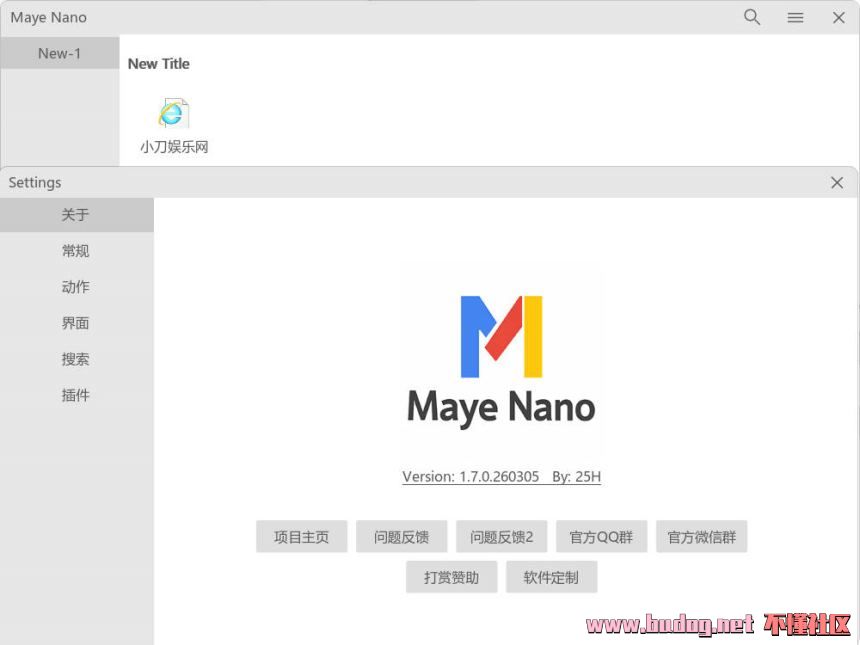Click the New Title group heading
Image resolution: width=860 pixels, height=645 pixels.
(159, 64)
